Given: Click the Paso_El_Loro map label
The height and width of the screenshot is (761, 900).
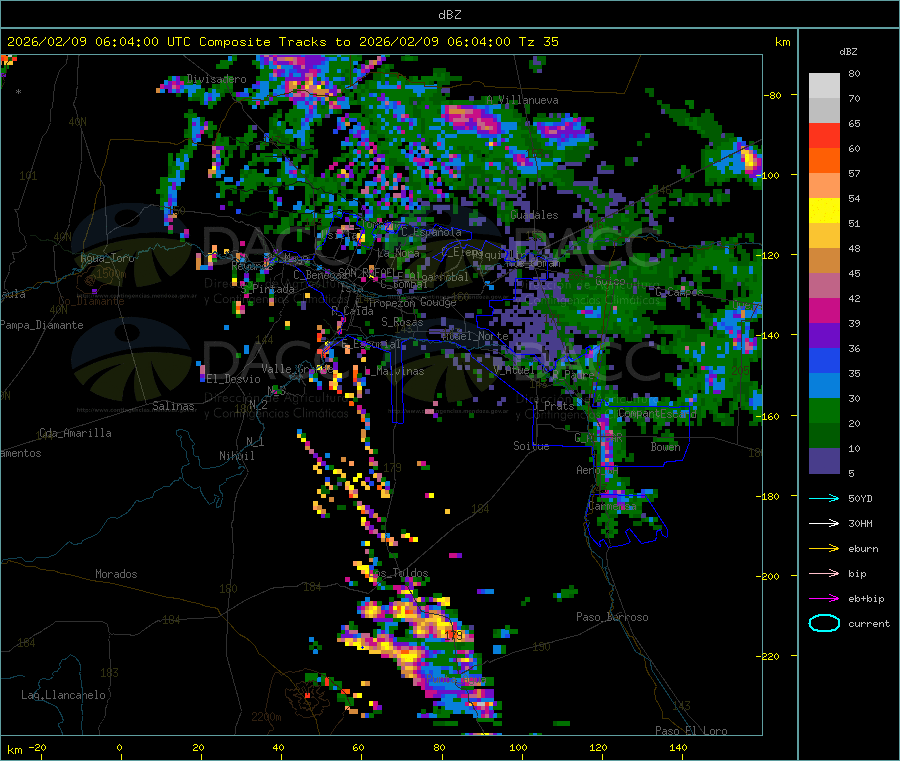Looking at the screenshot, I should coord(691,731).
